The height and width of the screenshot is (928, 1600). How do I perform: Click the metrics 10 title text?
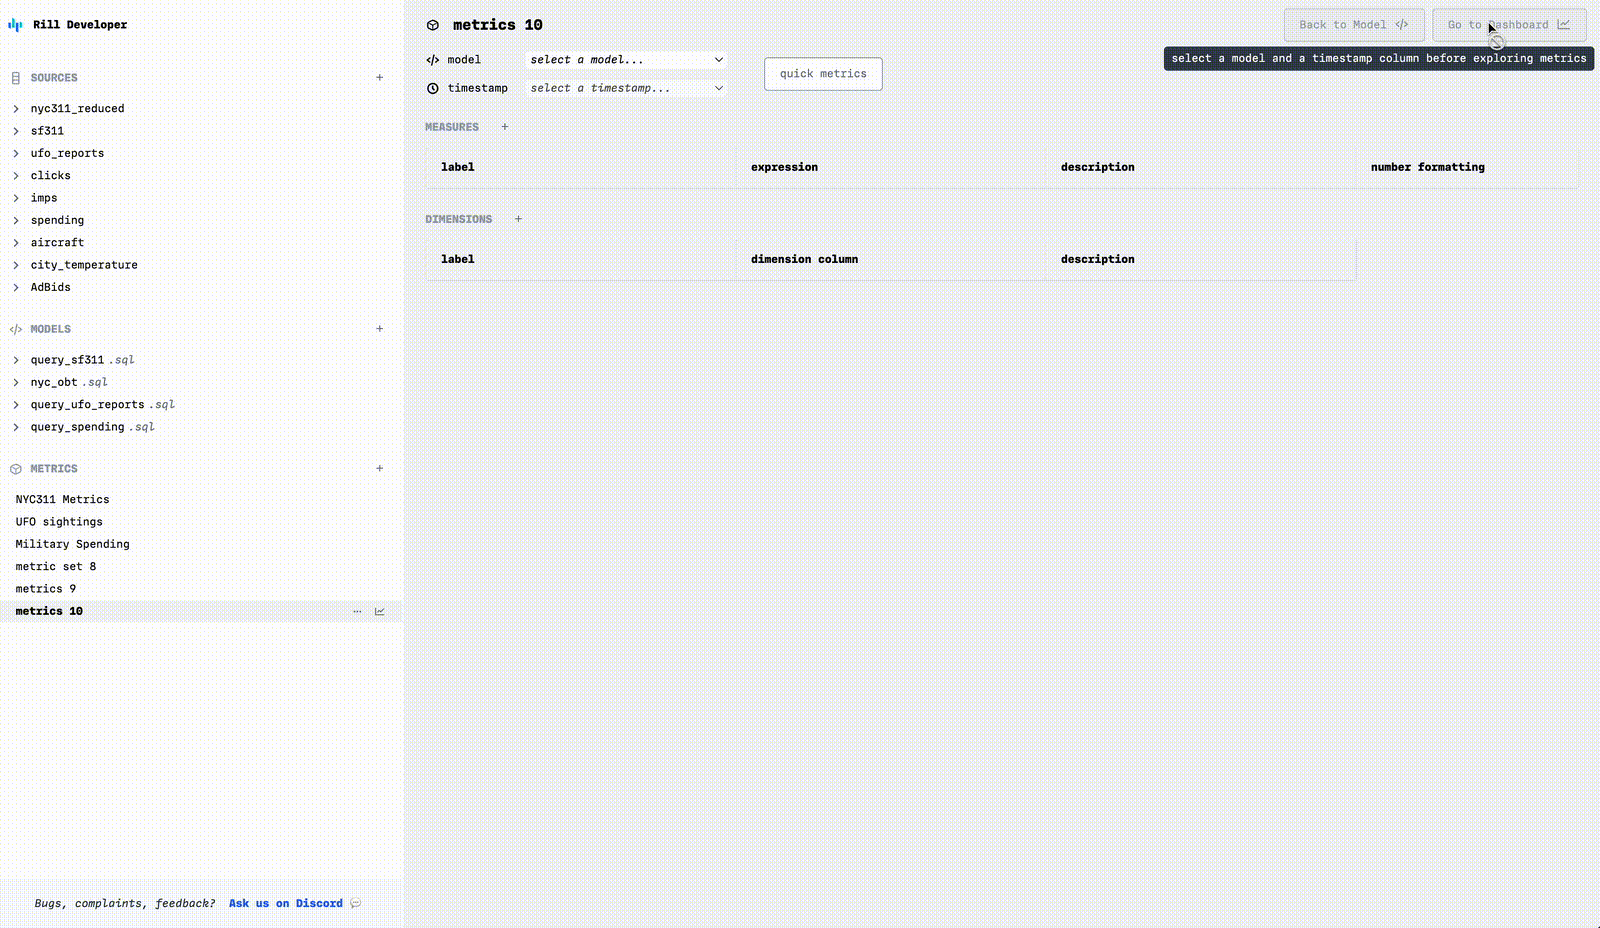tap(498, 25)
